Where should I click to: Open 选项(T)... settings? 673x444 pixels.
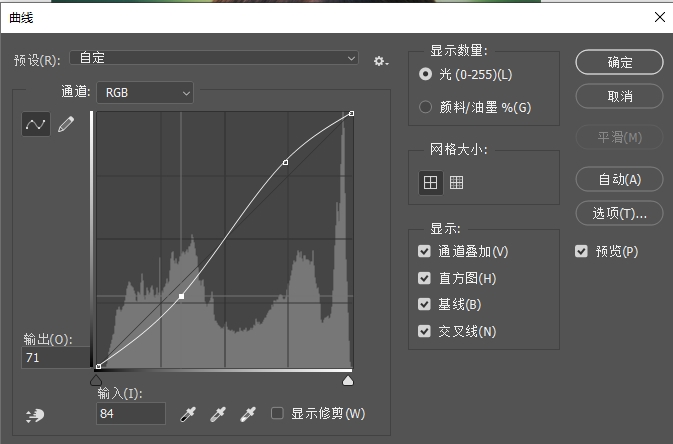619,213
